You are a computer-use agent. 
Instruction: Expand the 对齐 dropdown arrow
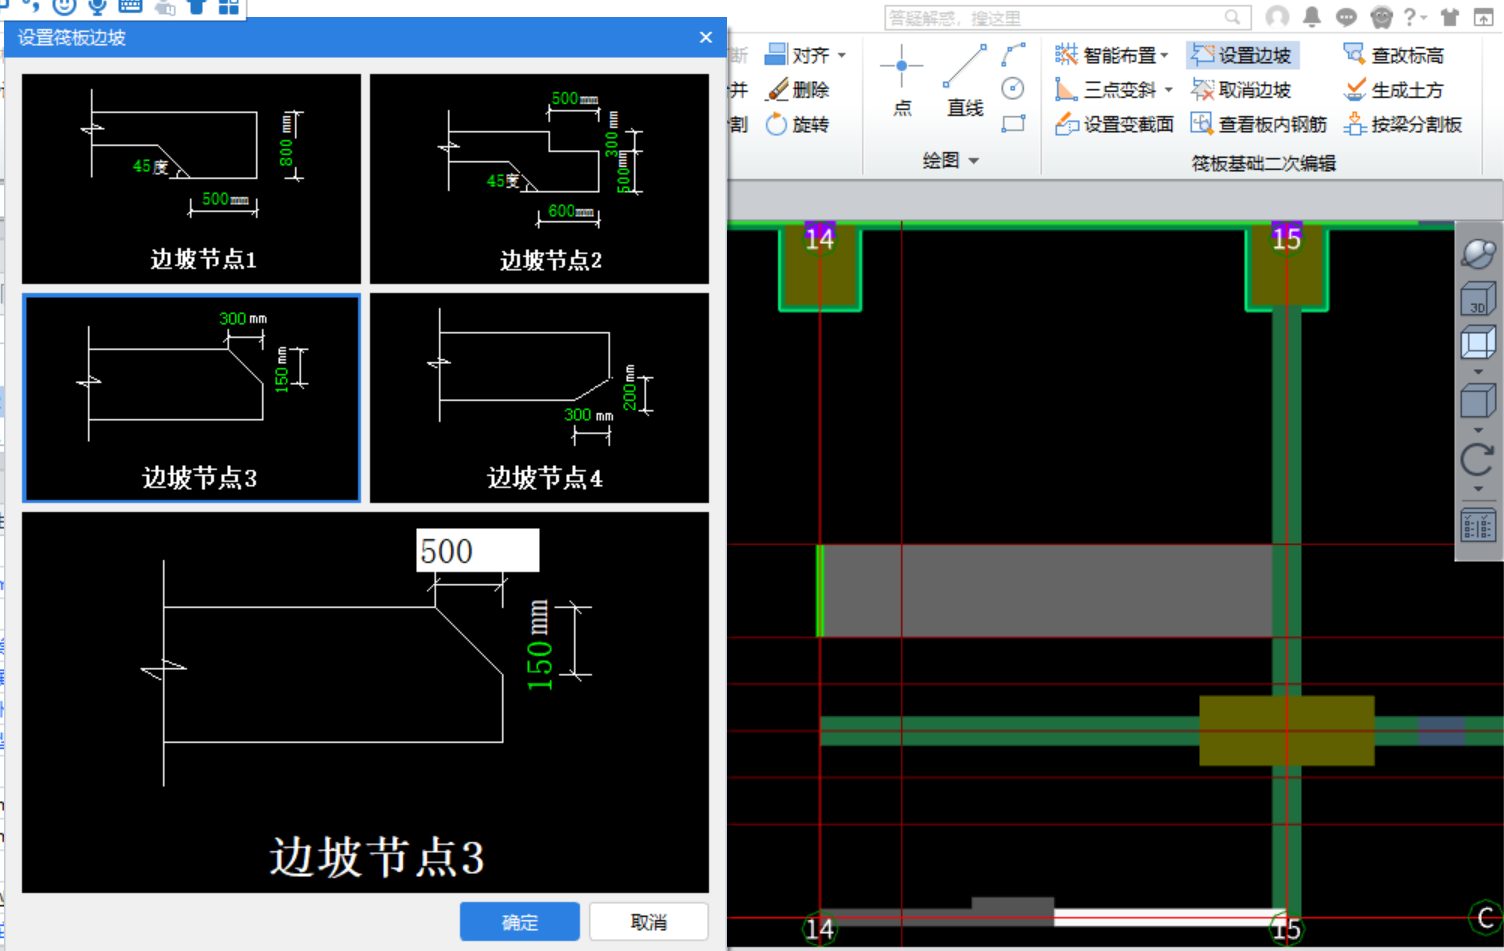coord(842,56)
